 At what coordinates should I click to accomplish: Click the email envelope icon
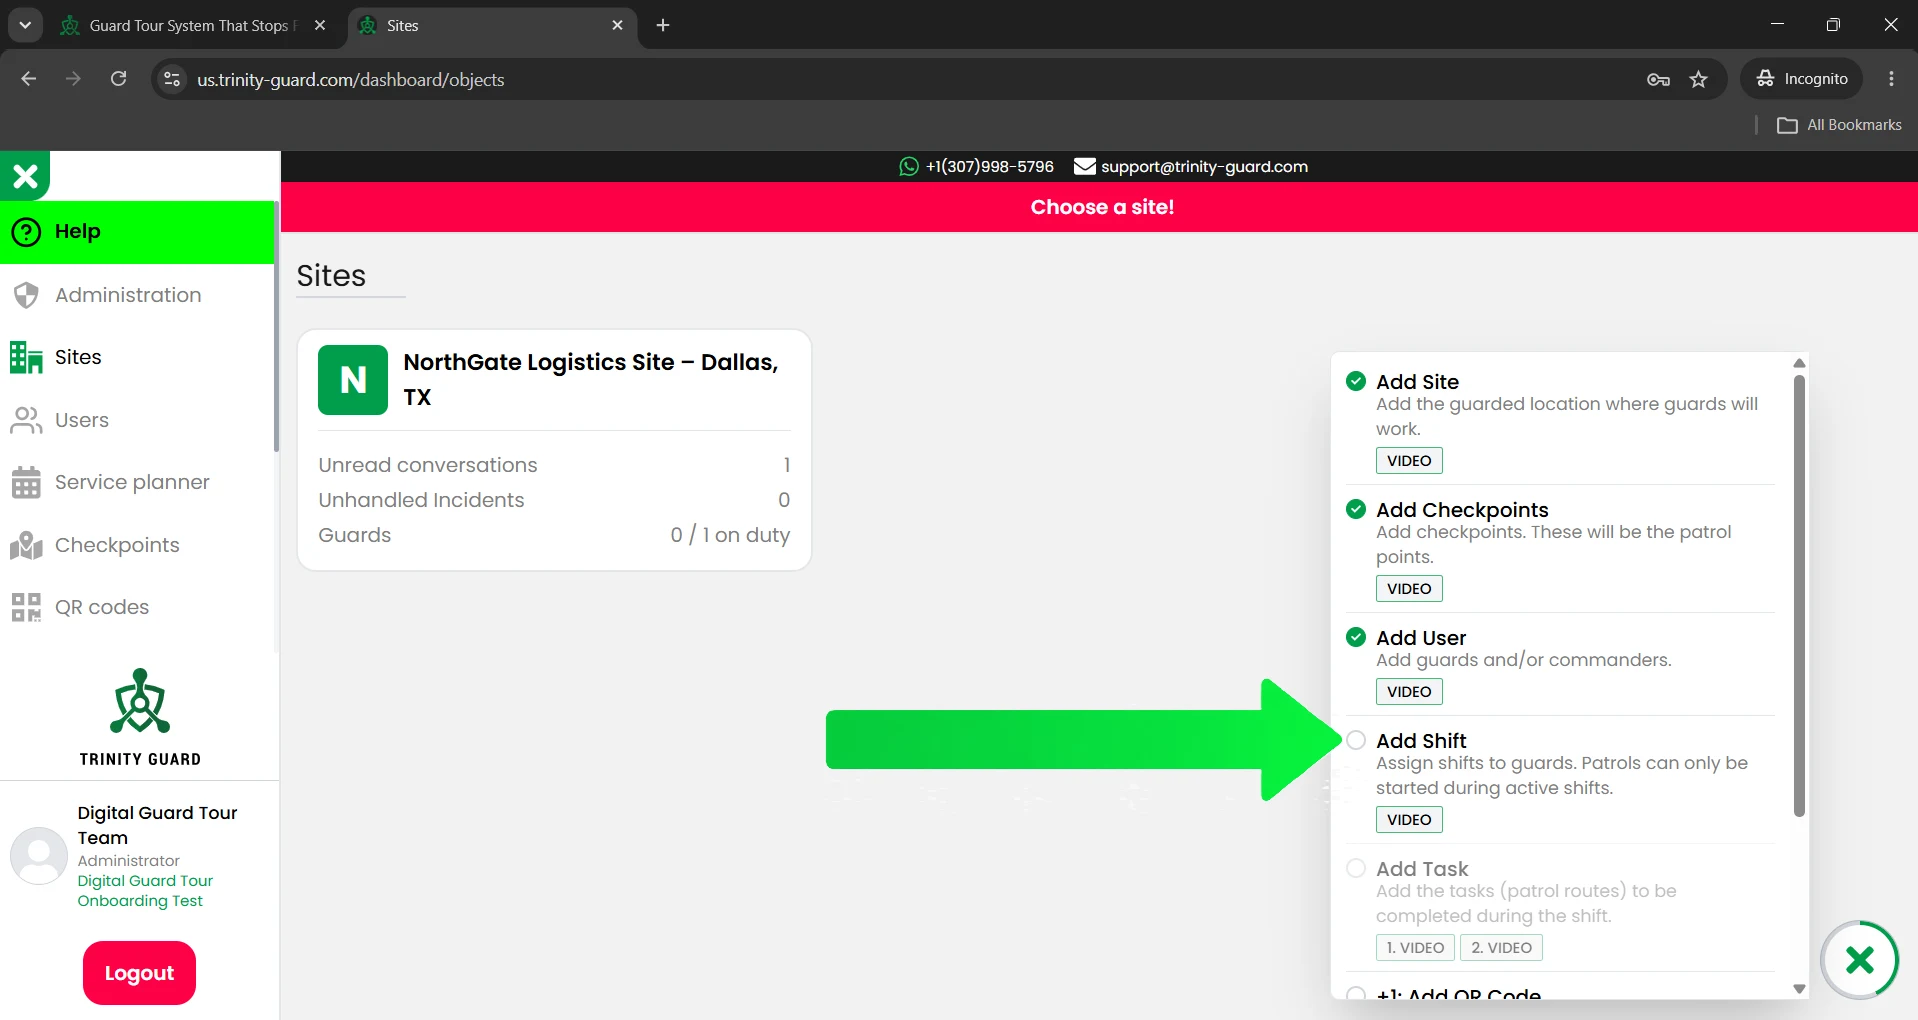(1084, 167)
